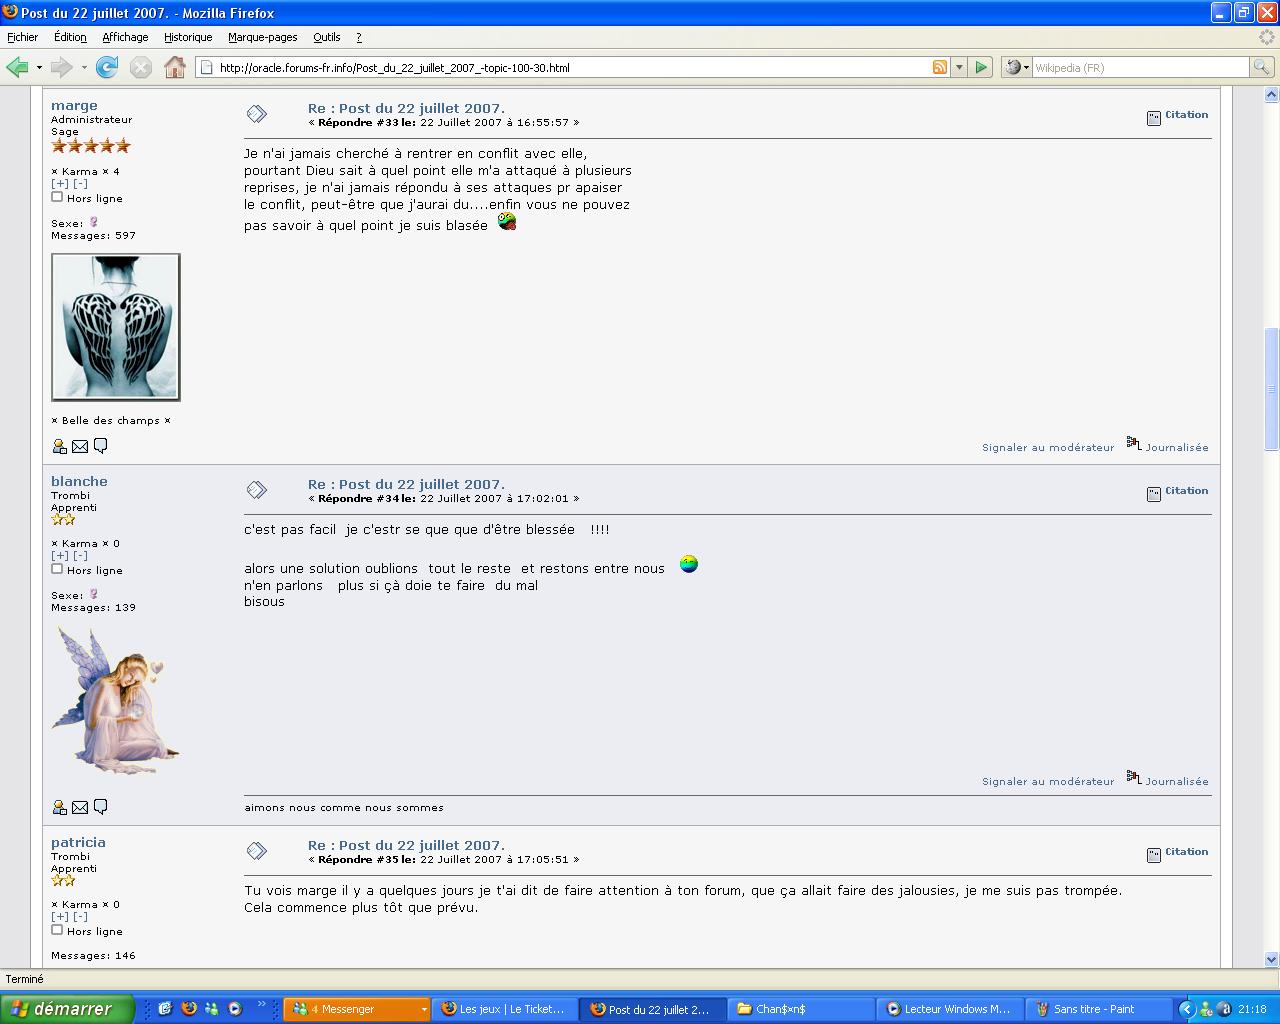1280x1024 pixels.
Task: Click the post icon of reply #34
Action: tap(257, 489)
